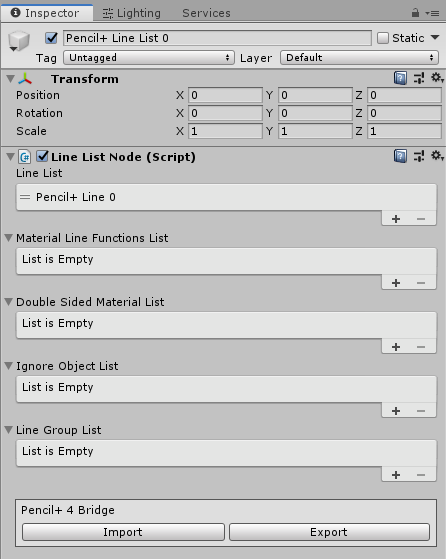Image resolution: width=446 pixels, height=559 pixels.
Task: Open Line List Node gear settings menu
Action: point(437,156)
